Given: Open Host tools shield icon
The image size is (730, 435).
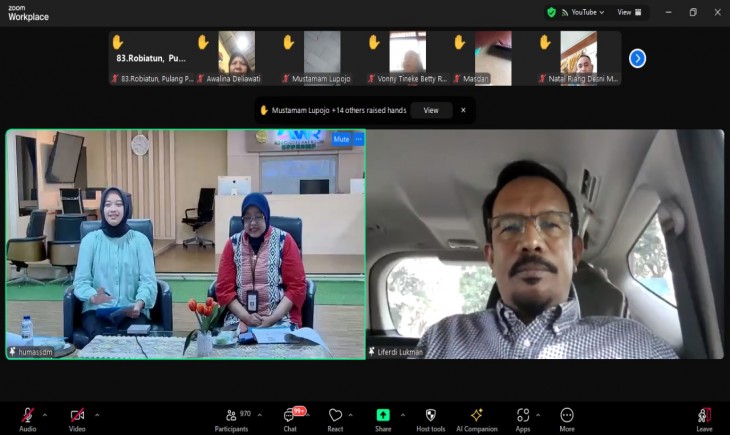Looking at the screenshot, I should click(431, 415).
